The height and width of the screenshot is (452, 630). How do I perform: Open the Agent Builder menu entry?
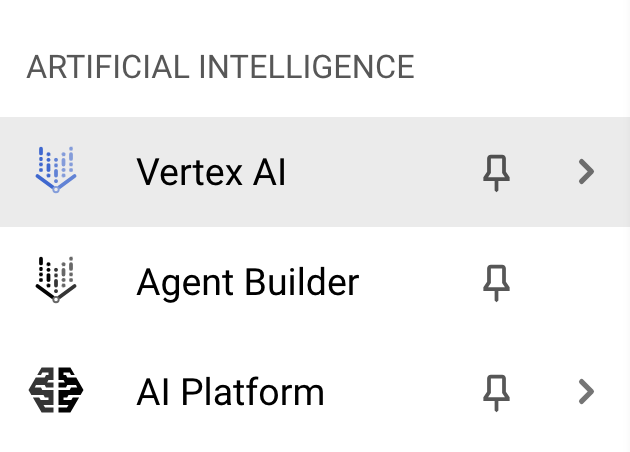click(247, 283)
